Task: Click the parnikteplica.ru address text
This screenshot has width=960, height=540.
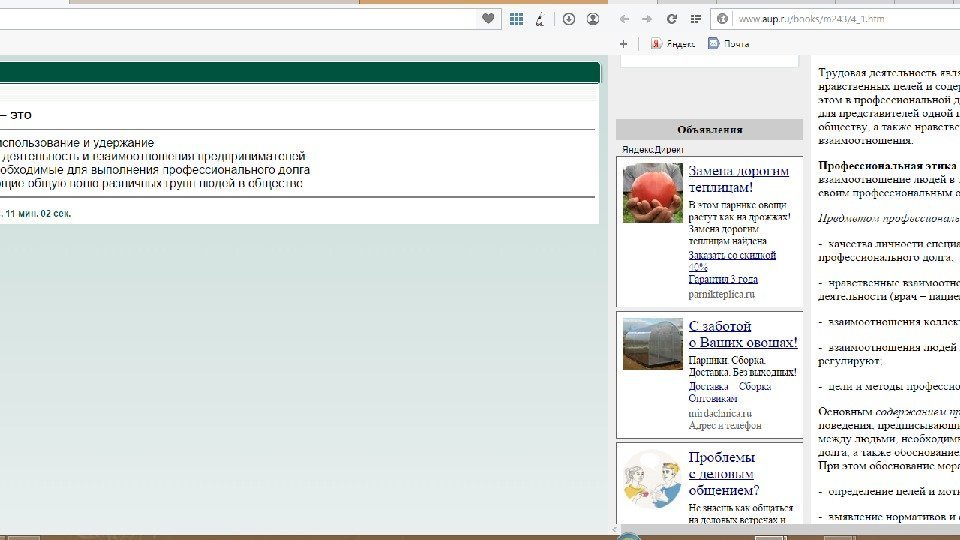Action: [x=721, y=294]
